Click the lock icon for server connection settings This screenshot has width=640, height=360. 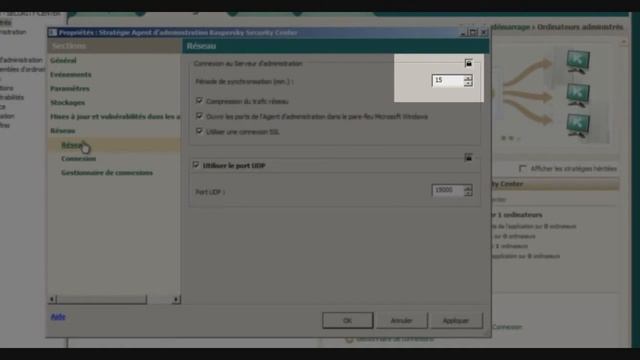coord(468,63)
